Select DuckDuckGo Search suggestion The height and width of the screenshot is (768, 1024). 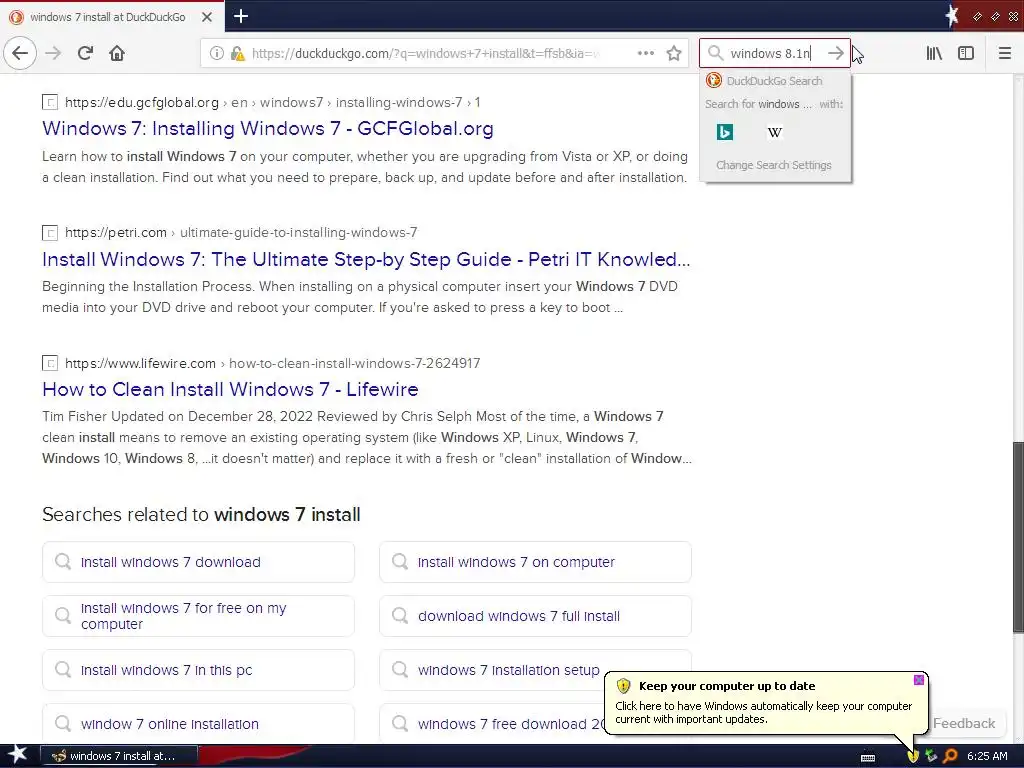pyautogui.click(x=775, y=81)
